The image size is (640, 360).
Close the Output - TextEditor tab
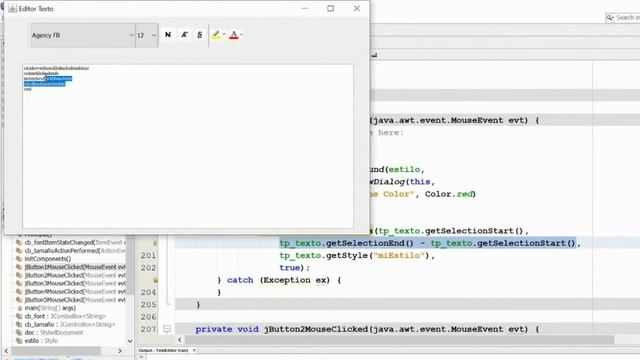tap(194, 350)
